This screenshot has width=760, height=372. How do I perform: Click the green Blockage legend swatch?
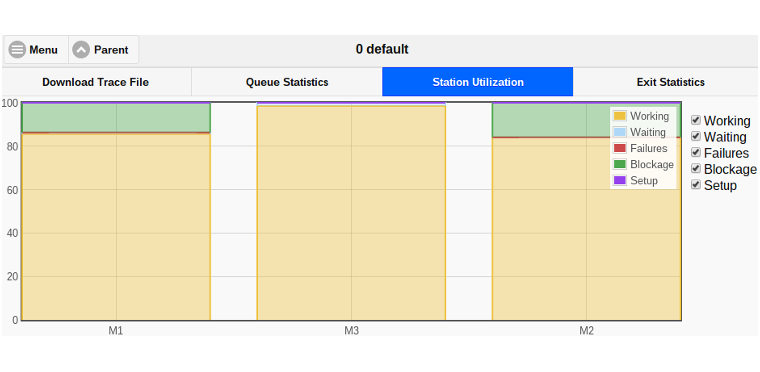[619, 164]
